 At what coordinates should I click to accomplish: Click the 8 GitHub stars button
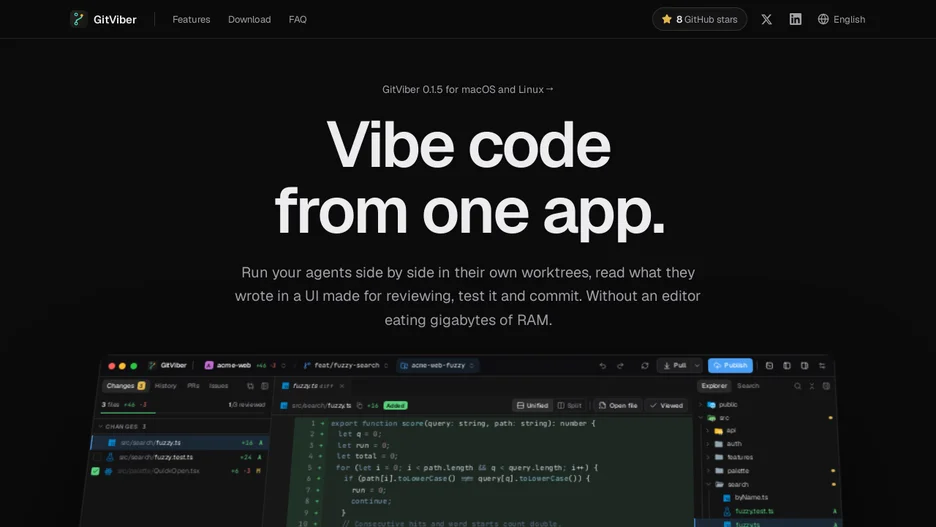pos(699,19)
